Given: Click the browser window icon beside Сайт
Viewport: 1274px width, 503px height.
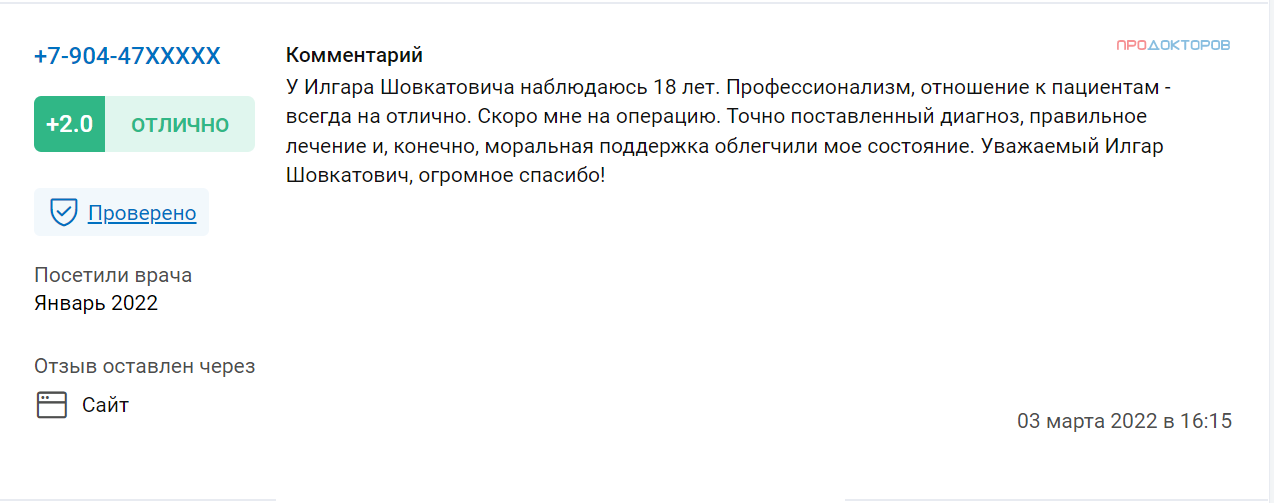Looking at the screenshot, I should tap(51, 405).
